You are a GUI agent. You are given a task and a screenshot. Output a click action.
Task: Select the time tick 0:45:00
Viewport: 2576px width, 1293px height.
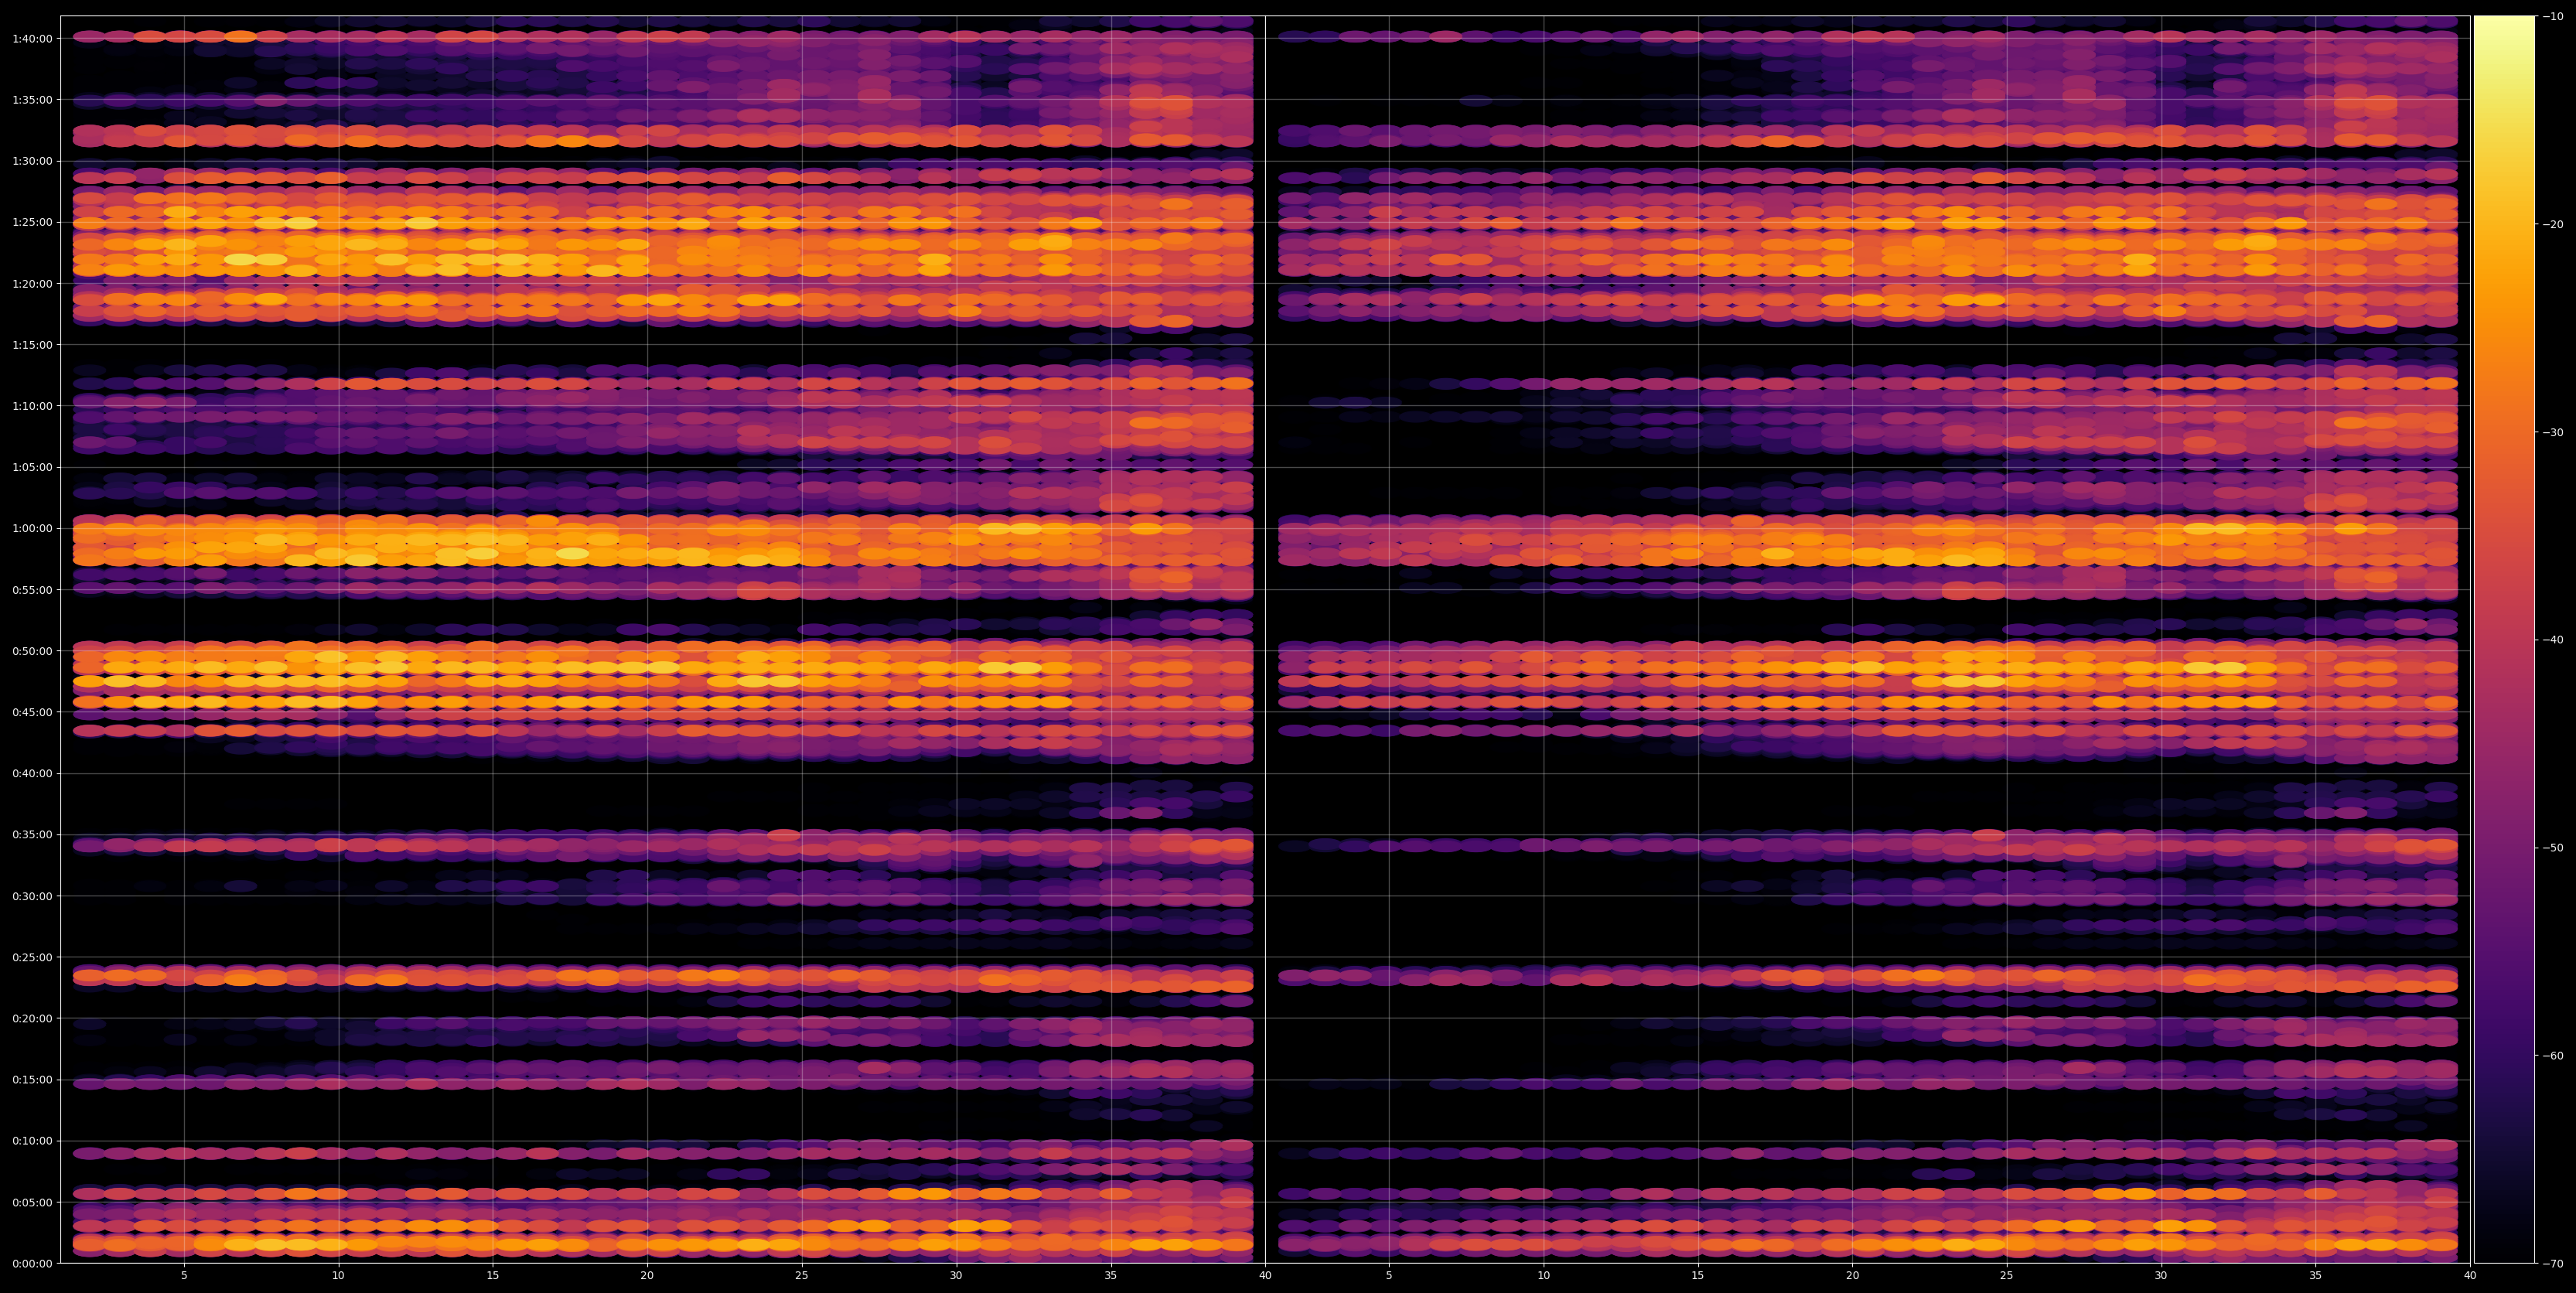32,712
